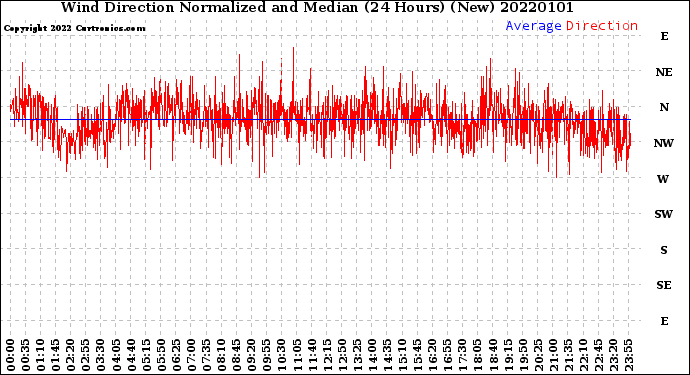This screenshot has width=690, height=375.
Task: Click the 'W' direction axis label
Action: point(663,179)
